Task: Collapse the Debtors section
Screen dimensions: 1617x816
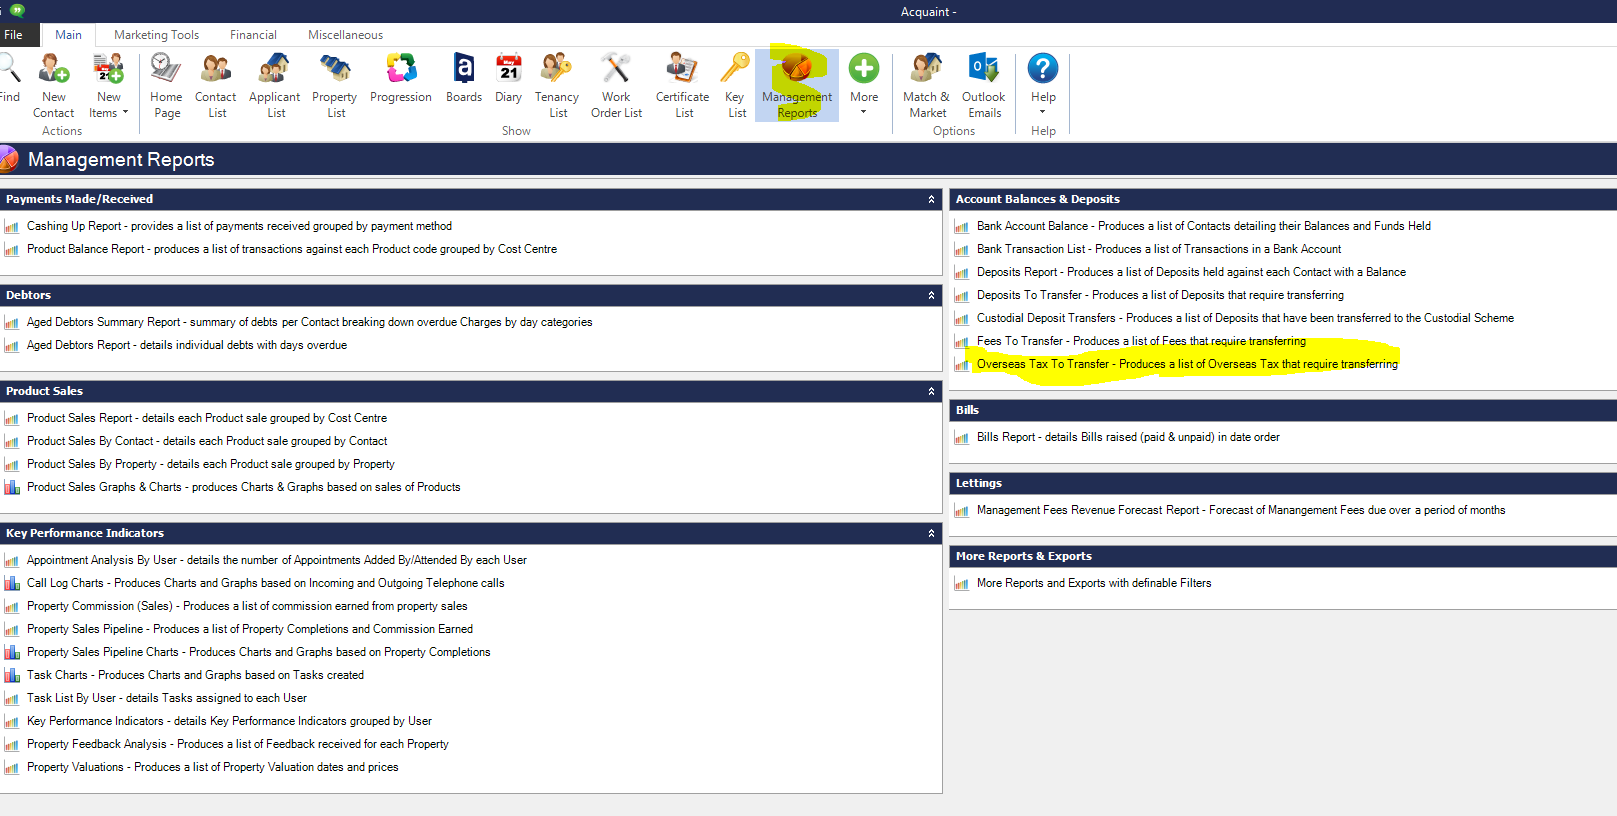Action: [931, 296]
